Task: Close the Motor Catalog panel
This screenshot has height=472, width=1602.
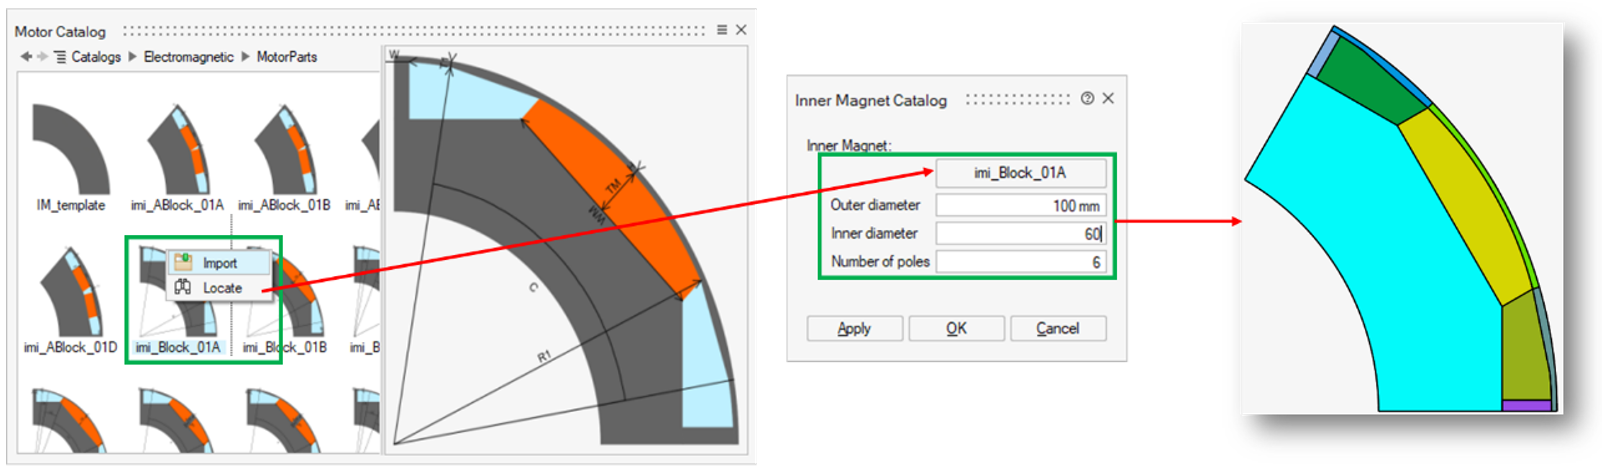Action: click(741, 30)
